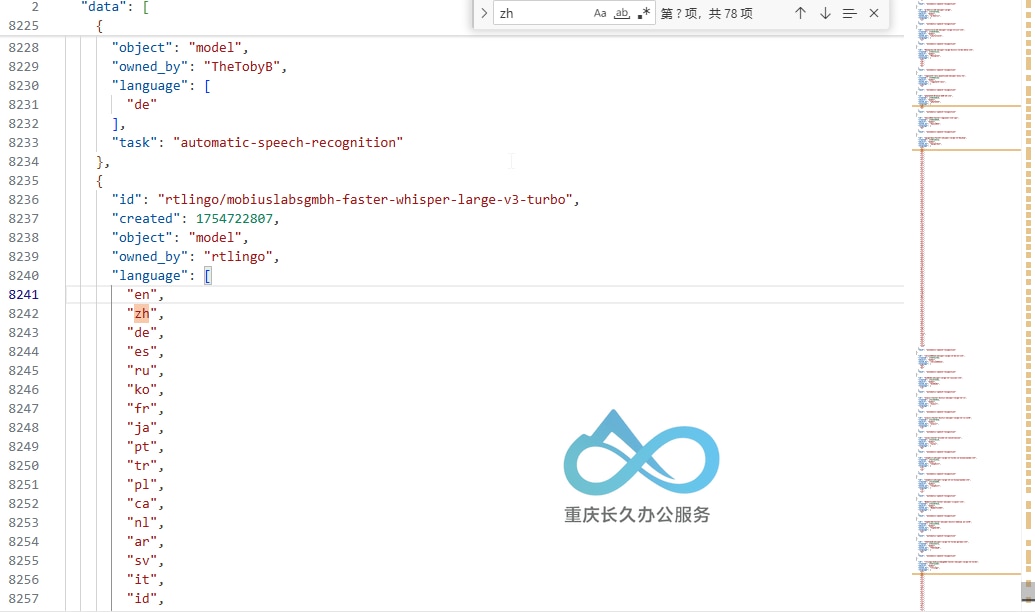1035x612 pixels.
Task: Click the sticky scroll line "data": [
Action: click(x=115, y=7)
